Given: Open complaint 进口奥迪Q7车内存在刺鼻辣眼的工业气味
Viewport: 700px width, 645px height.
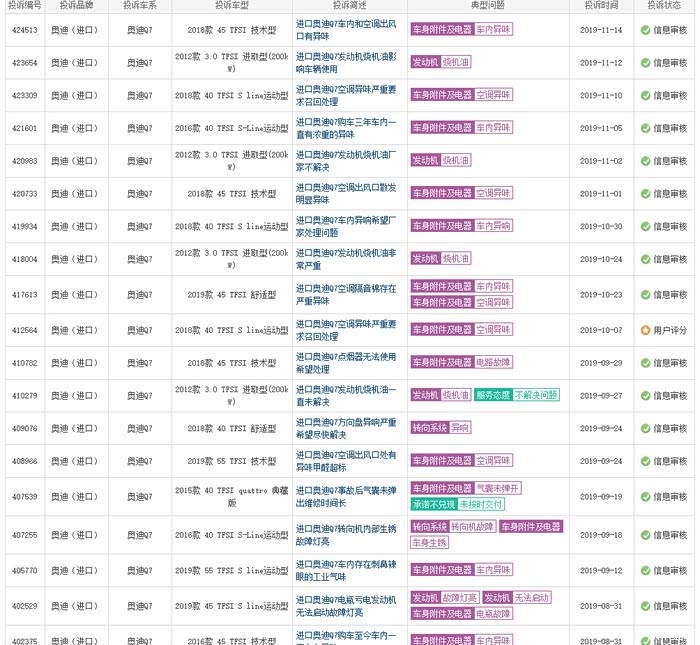Looking at the screenshot, I should point(346,570).
